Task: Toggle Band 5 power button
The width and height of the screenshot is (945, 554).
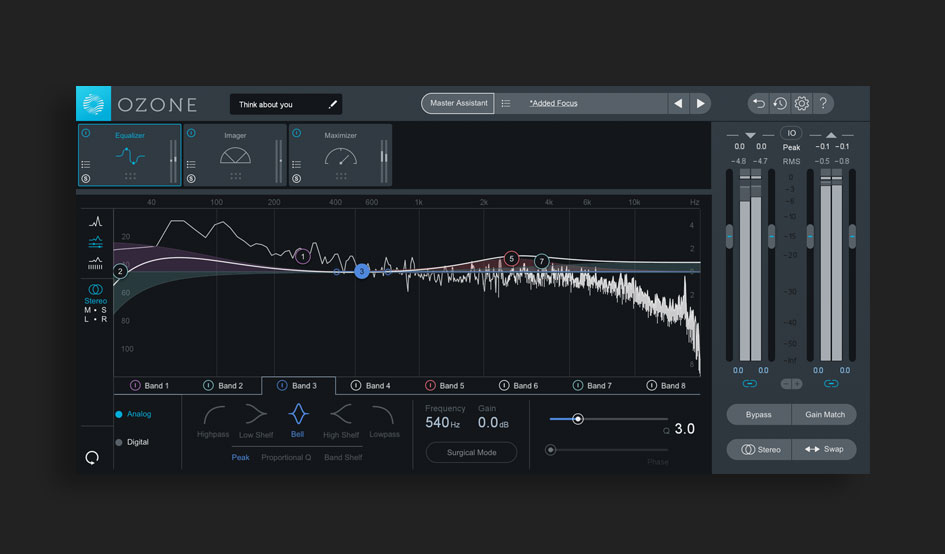Action: [430, 385]
